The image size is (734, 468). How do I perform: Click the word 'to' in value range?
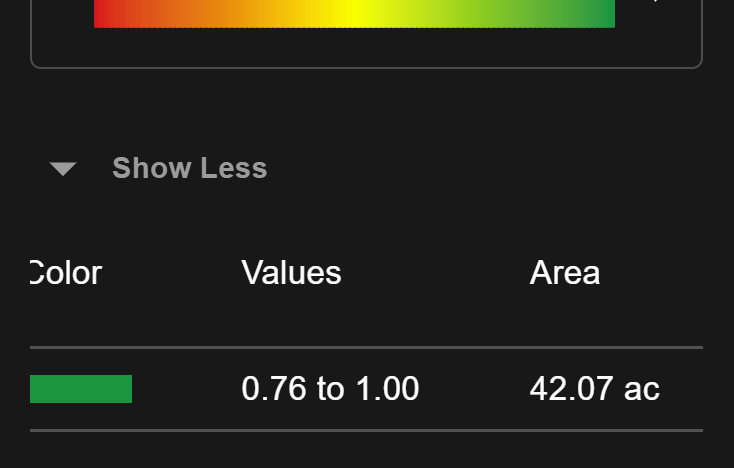[330, 389]
